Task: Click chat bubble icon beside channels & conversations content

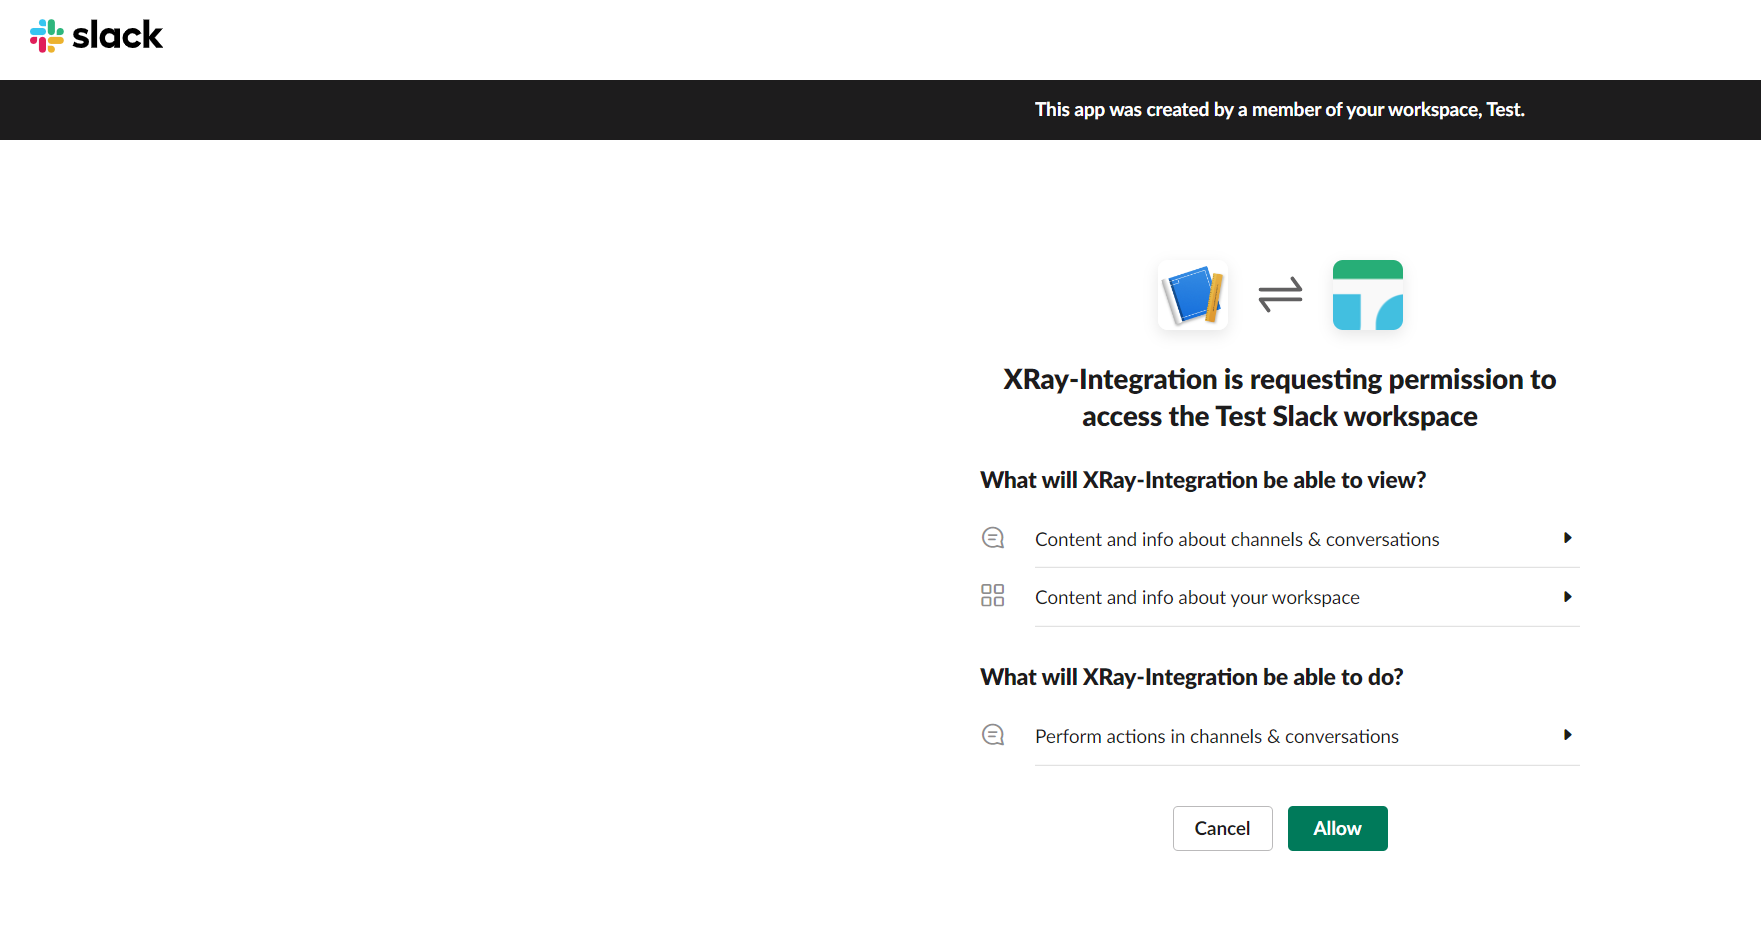Action: tap(993, 538)
